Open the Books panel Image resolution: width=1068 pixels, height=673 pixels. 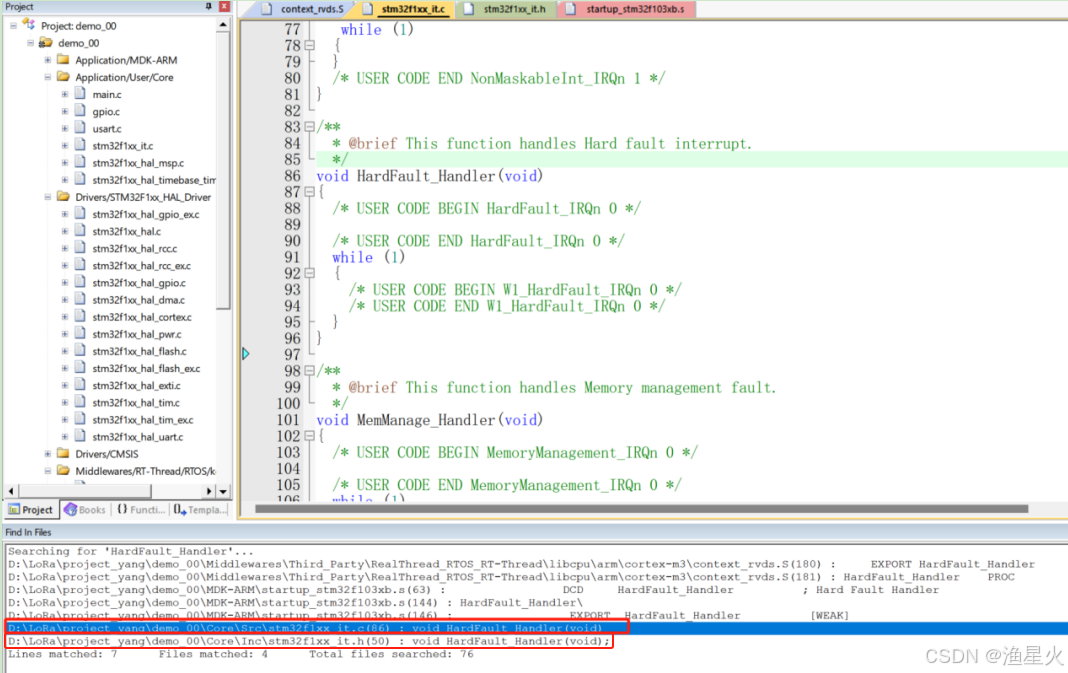point(85,510)
